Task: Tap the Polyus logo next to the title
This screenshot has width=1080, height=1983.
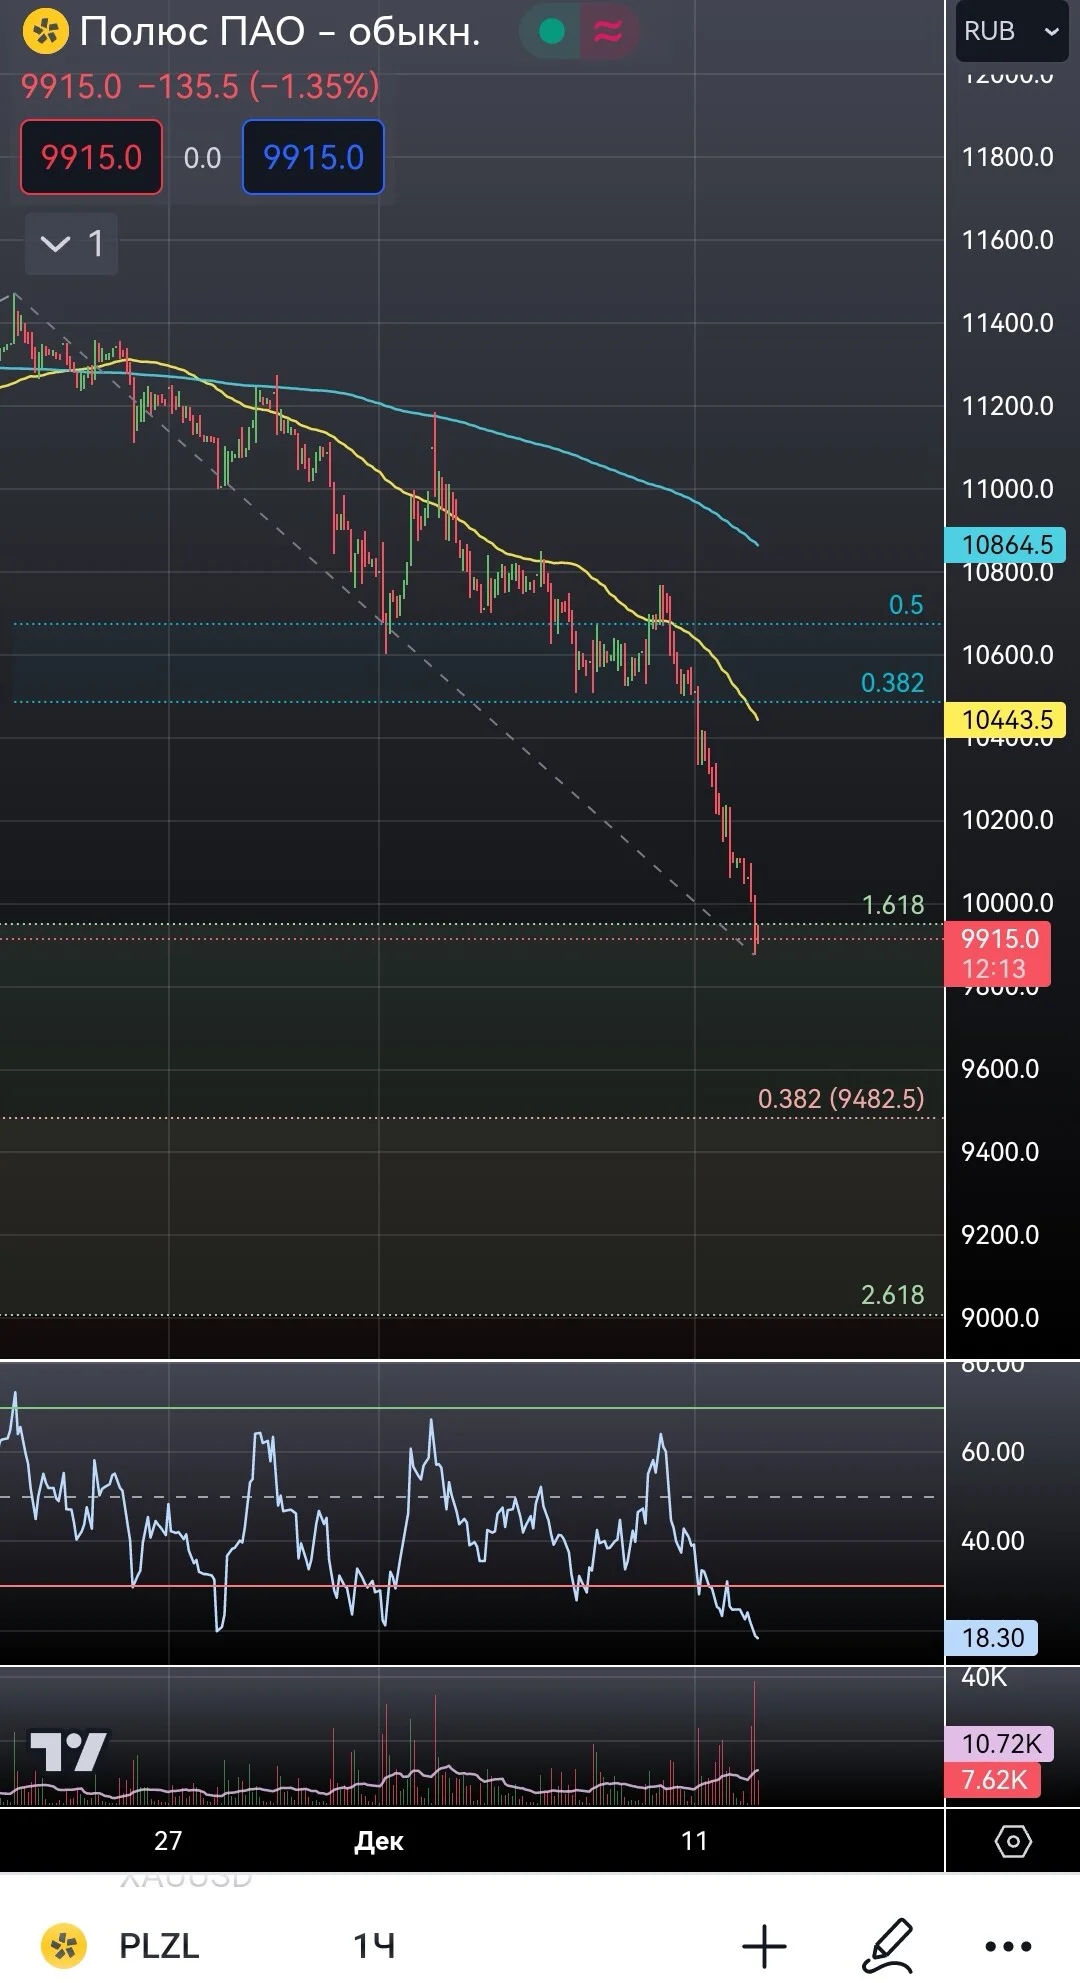Action: point(45,31)
